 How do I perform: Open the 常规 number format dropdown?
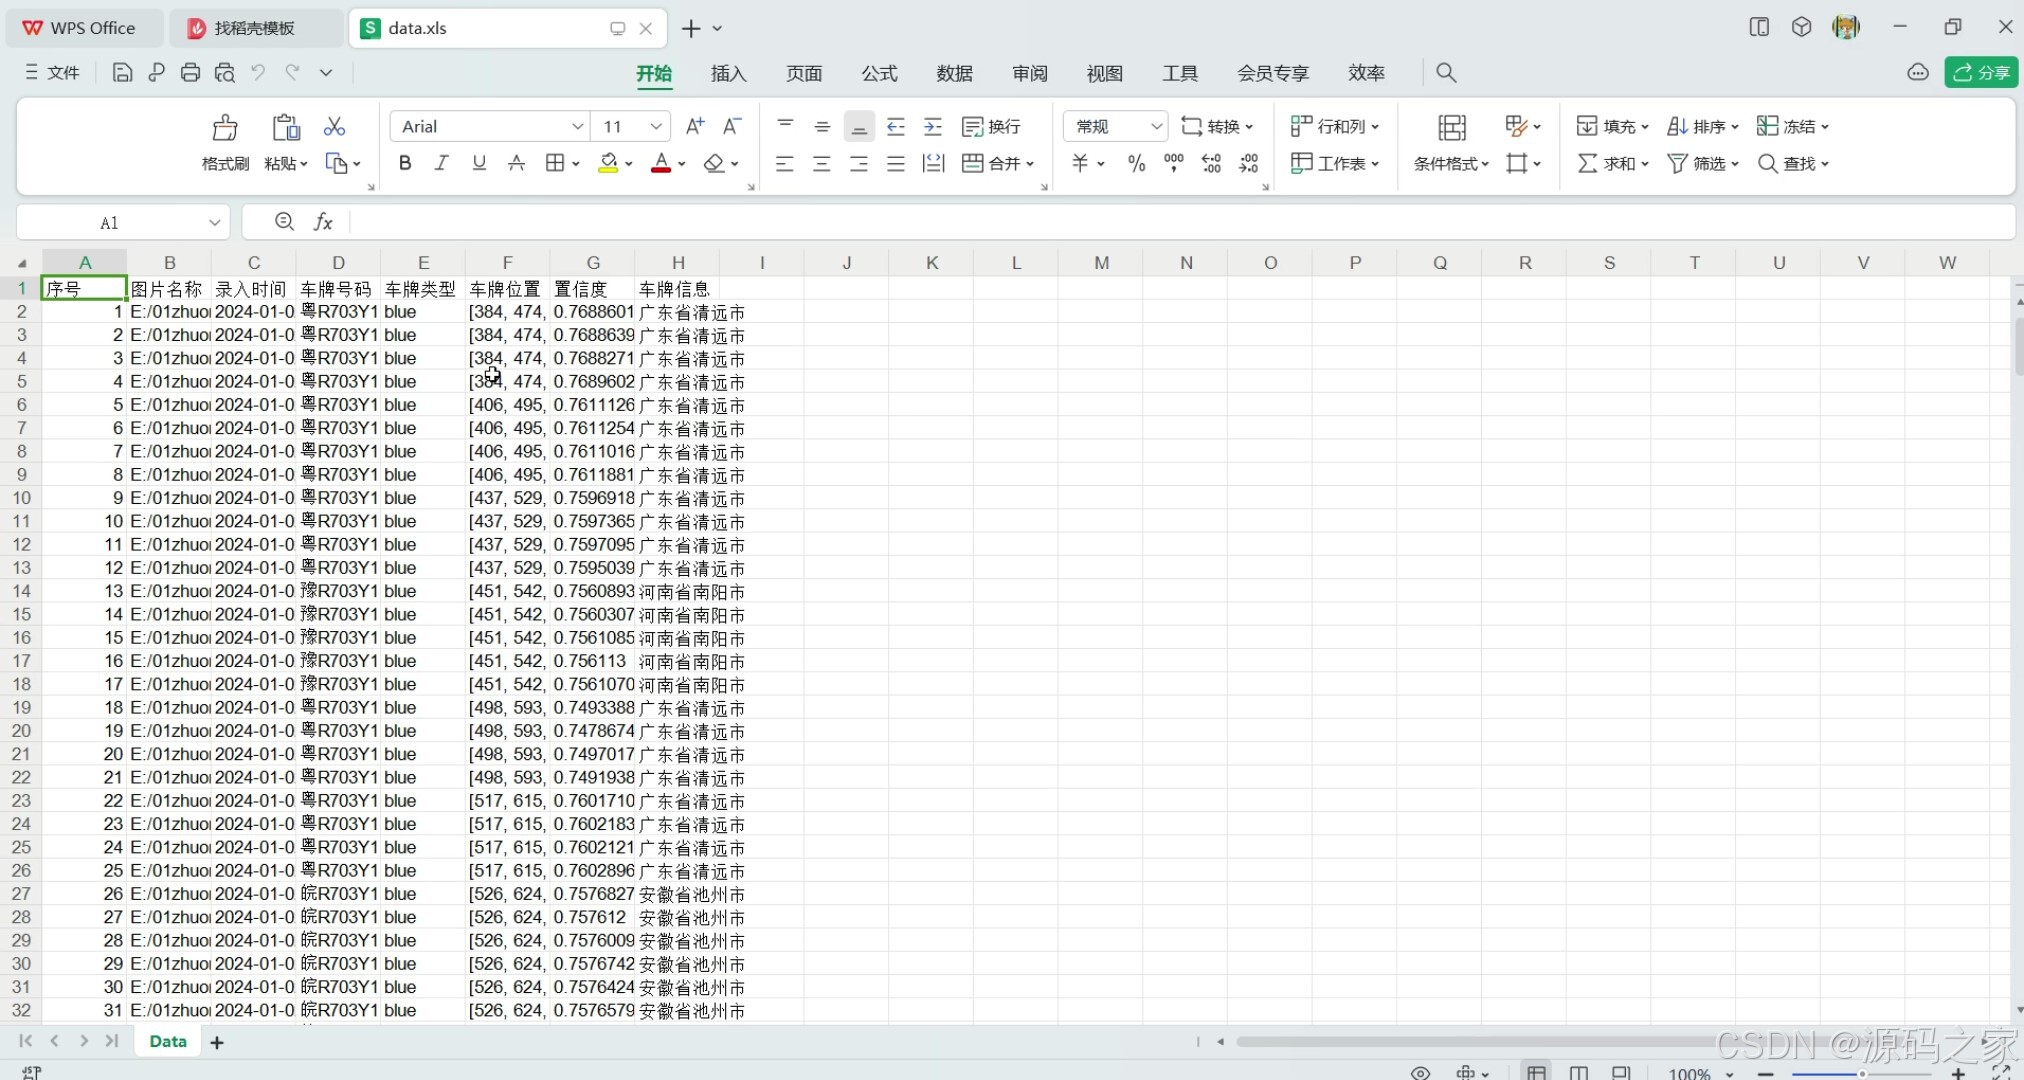coord(1156,126)
